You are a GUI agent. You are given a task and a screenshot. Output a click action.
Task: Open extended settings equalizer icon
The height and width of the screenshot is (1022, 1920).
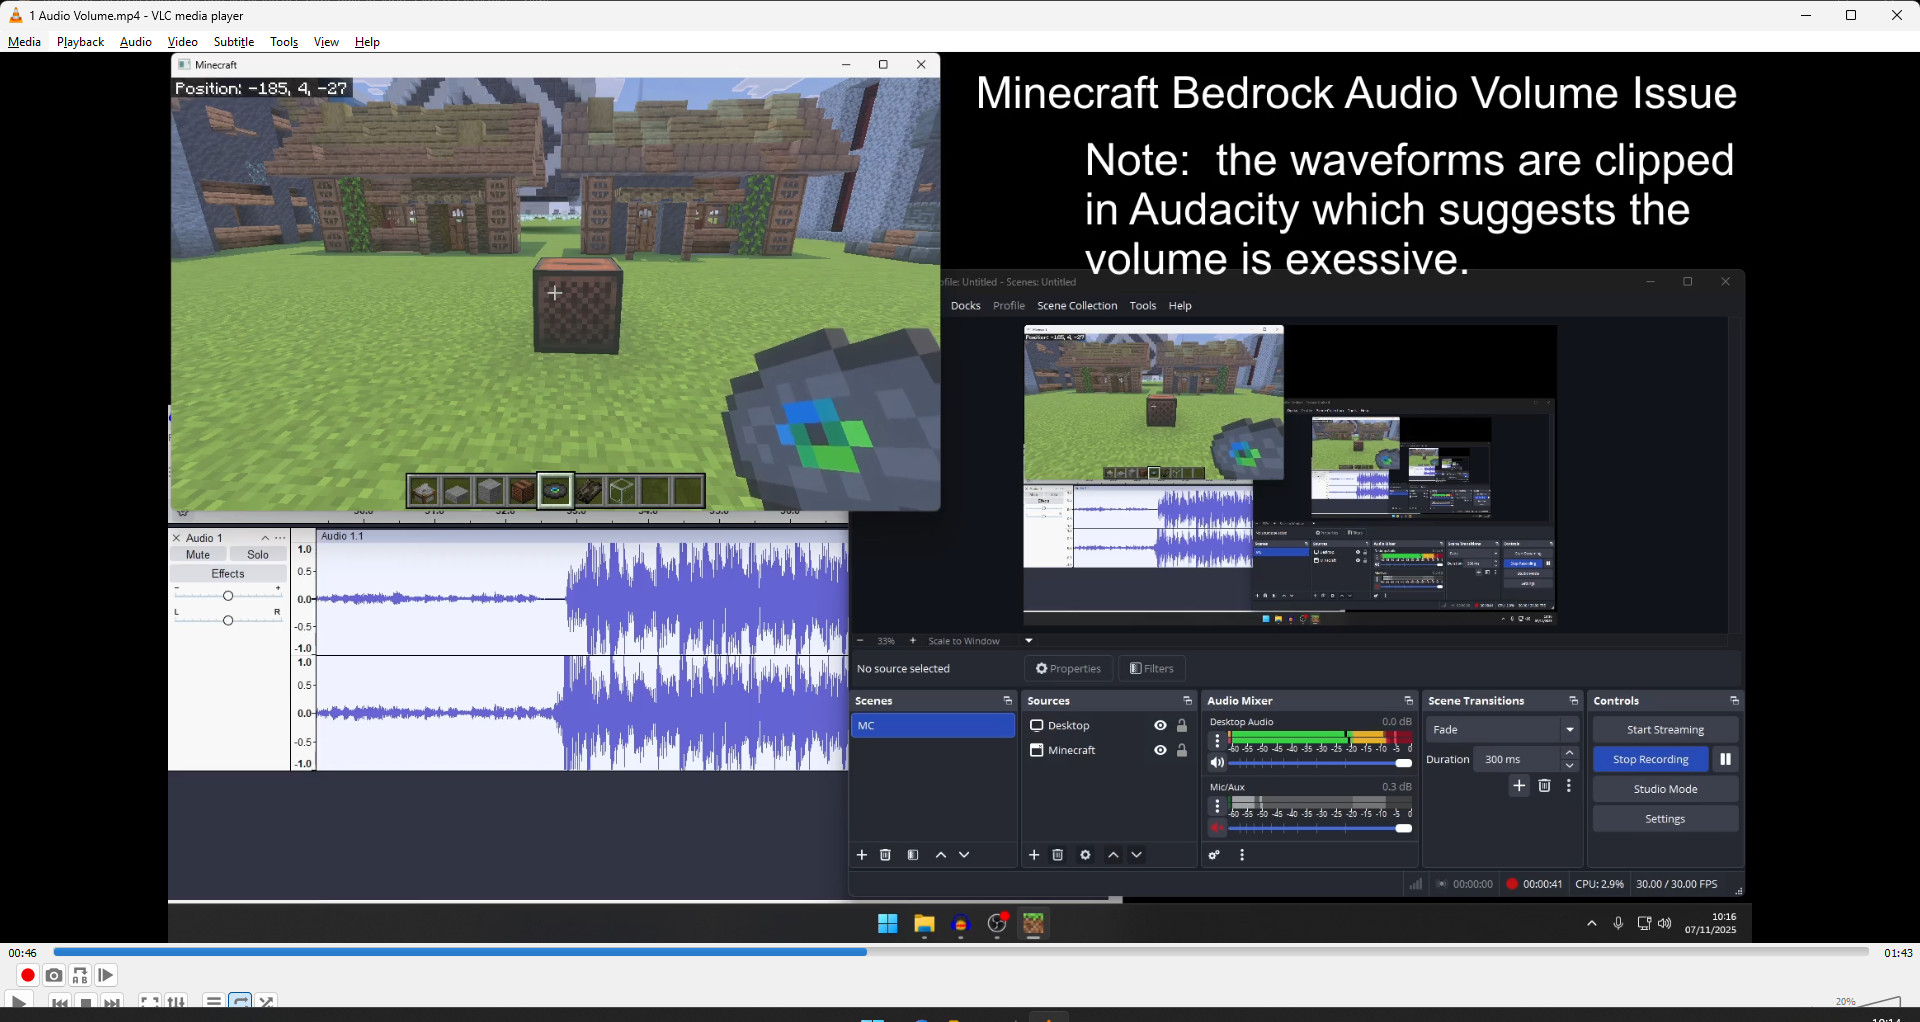coord(176,1001)
